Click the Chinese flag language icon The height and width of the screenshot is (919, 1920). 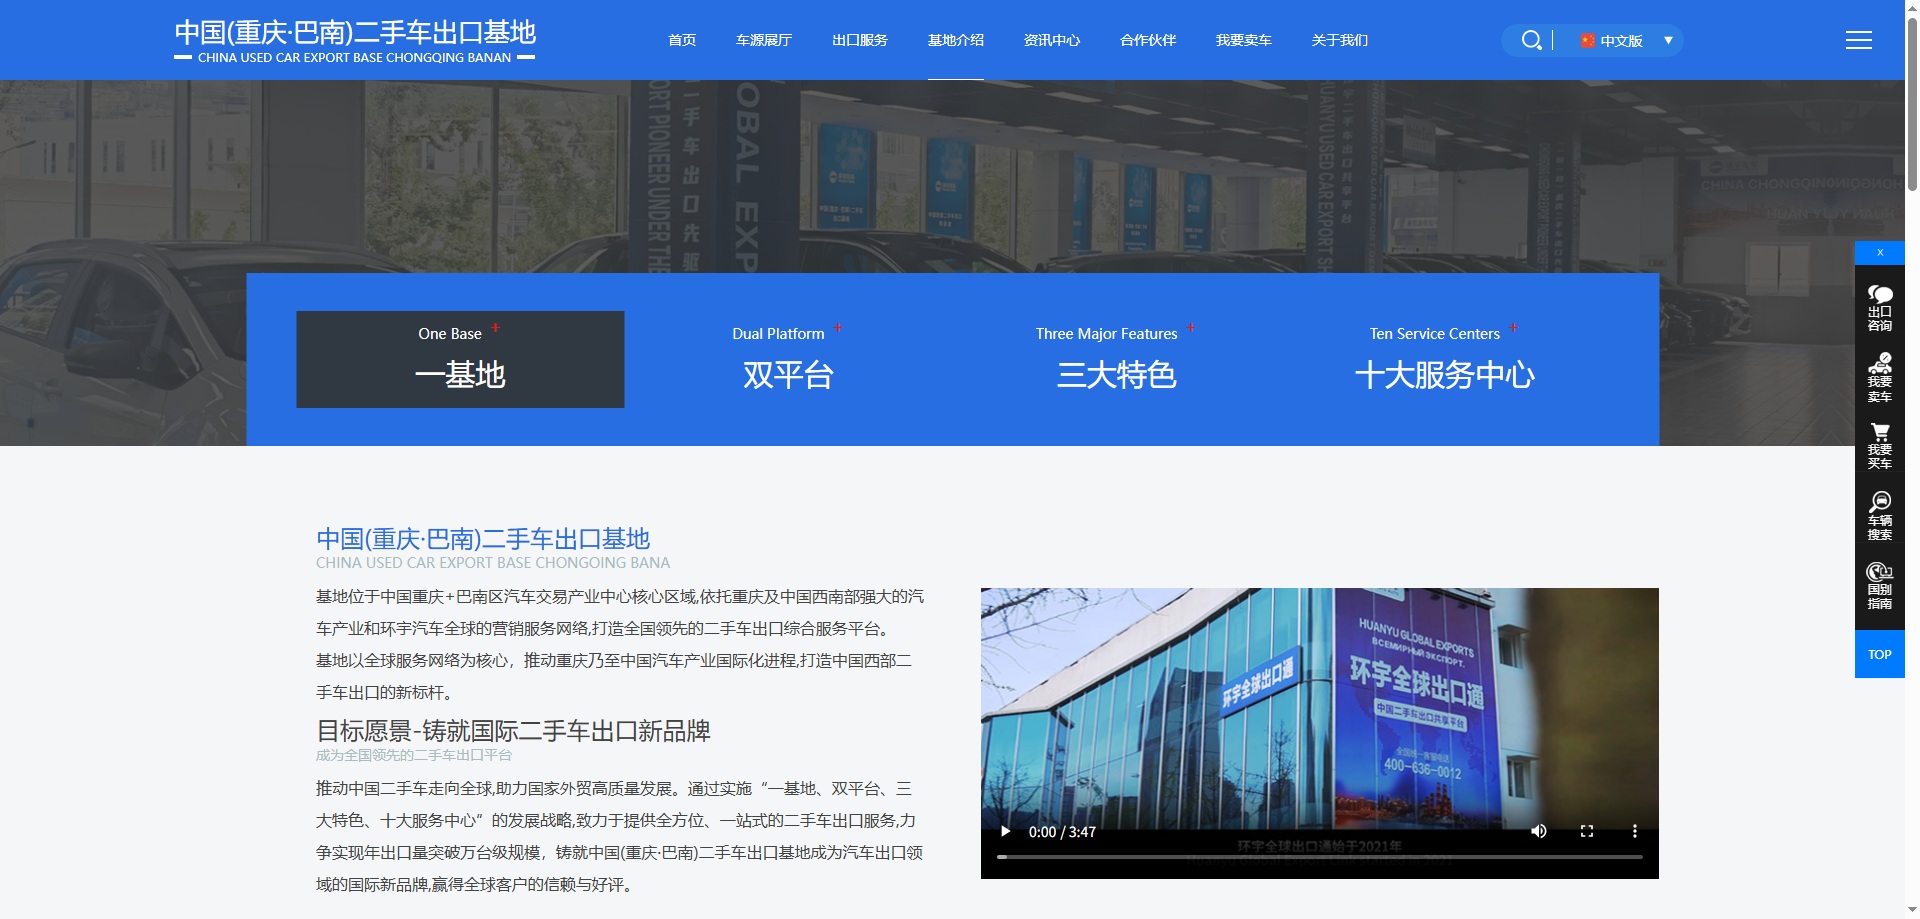1587,41
